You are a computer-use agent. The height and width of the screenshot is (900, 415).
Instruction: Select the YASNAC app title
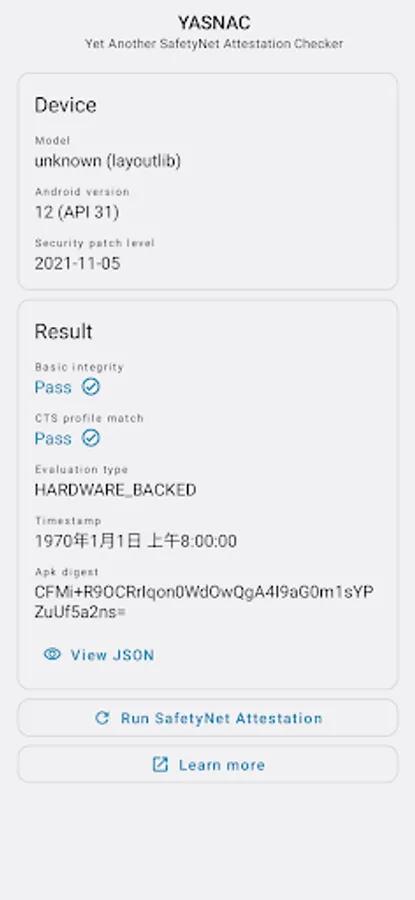(x=214, y=23)
